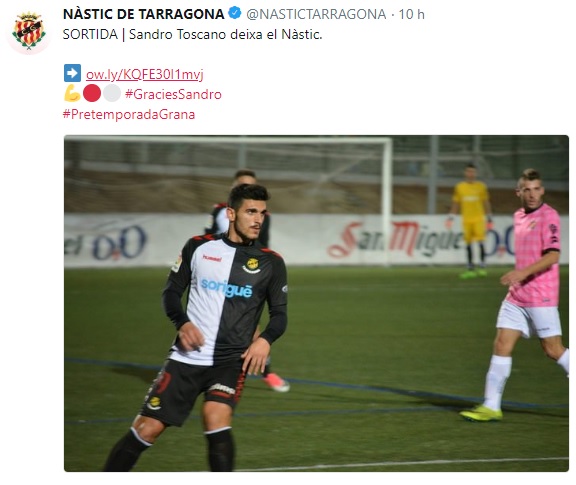Open the #GraciesSandro hashtag

tap(173, 94)
